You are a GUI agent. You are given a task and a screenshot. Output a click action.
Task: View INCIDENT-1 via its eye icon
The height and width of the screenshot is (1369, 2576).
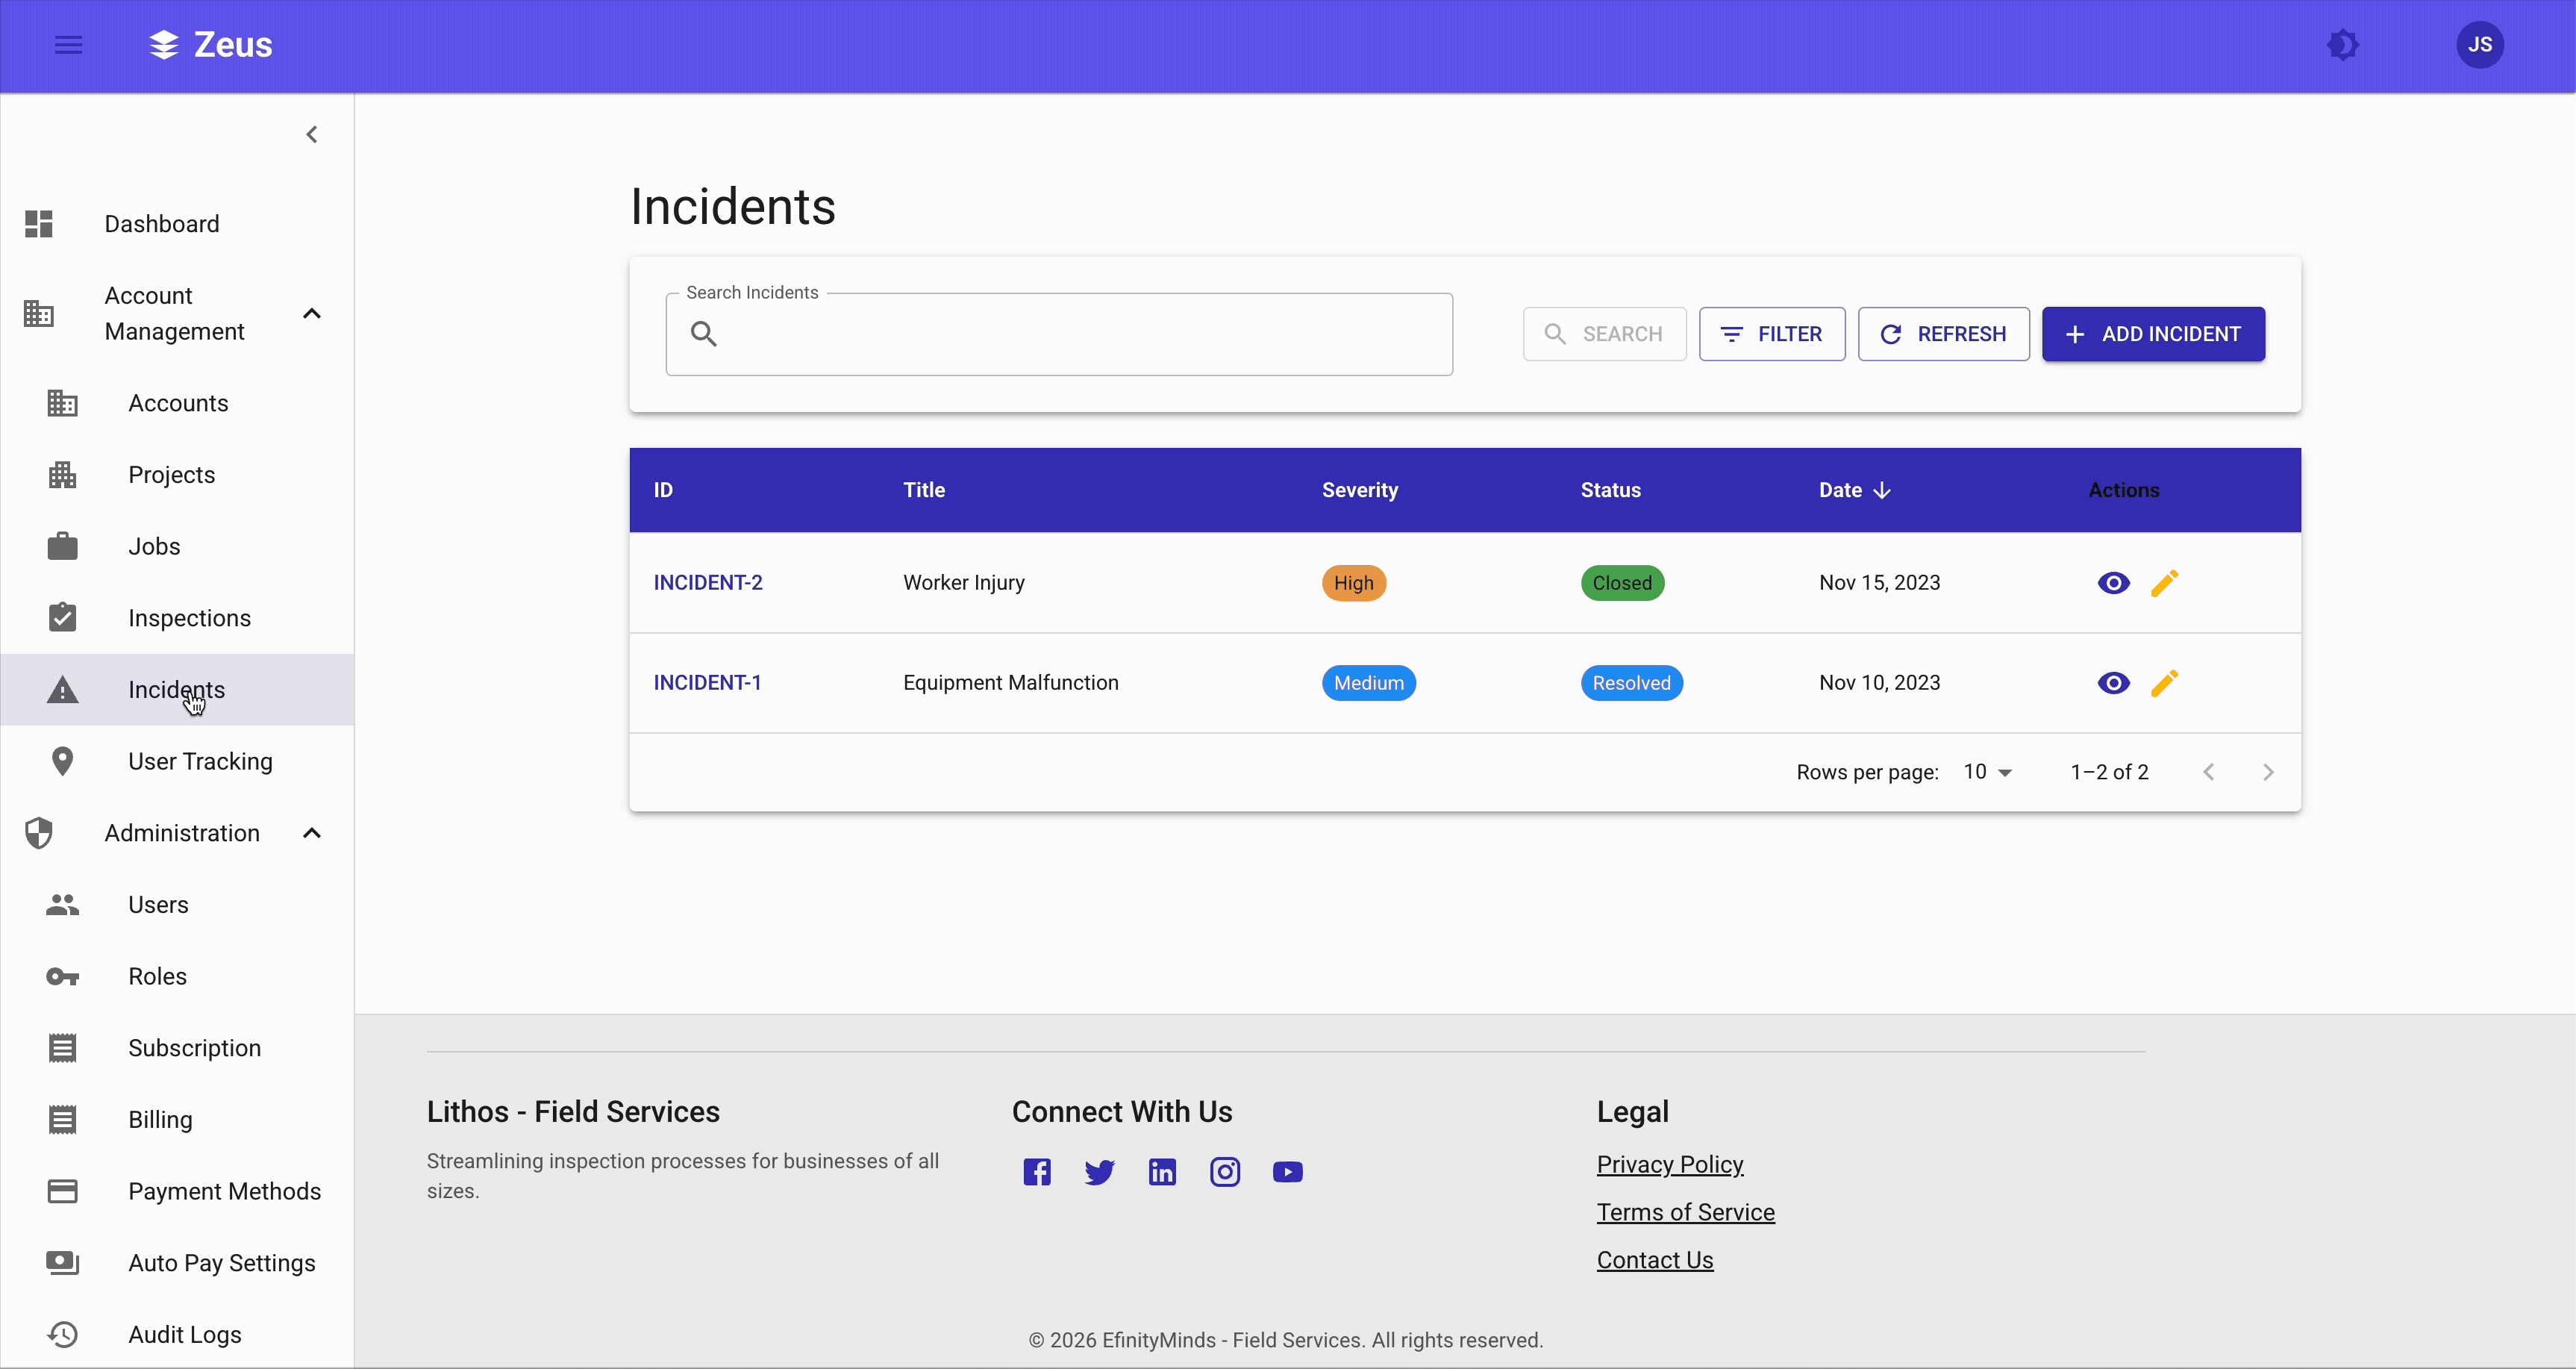pyautogui.click(x=2113, y=683)
